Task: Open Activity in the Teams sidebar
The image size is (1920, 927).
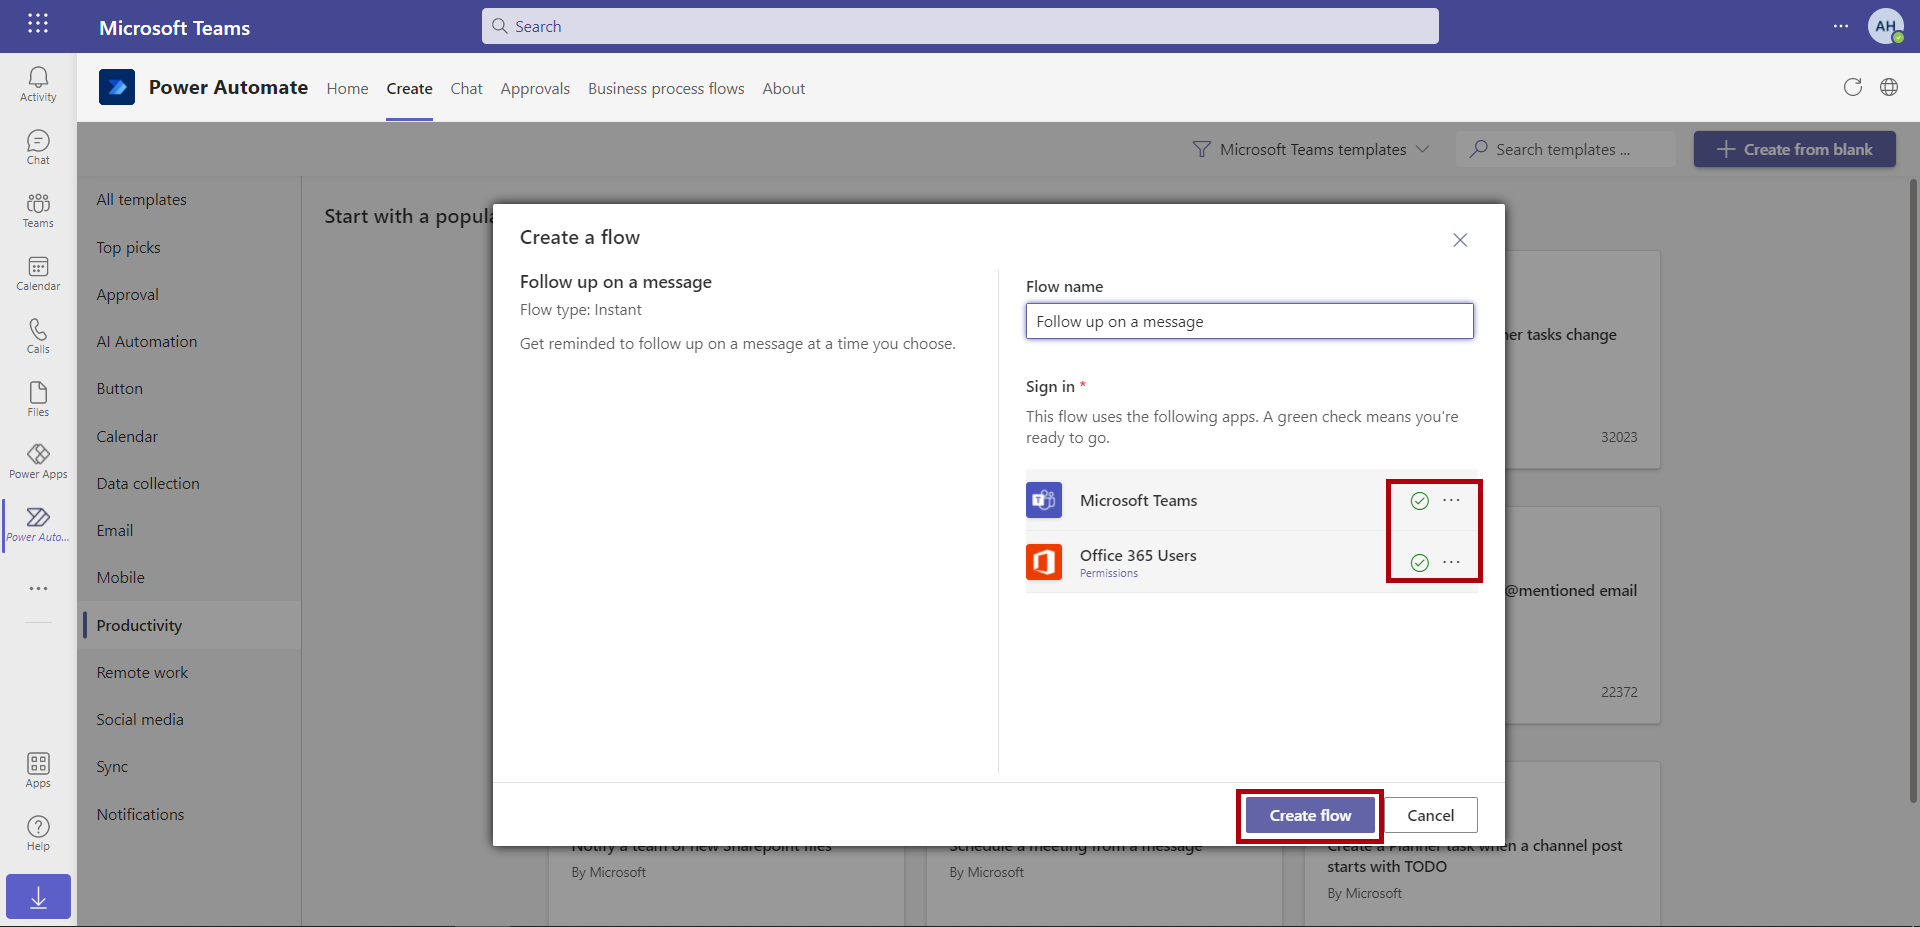Action: coord(38,84)
